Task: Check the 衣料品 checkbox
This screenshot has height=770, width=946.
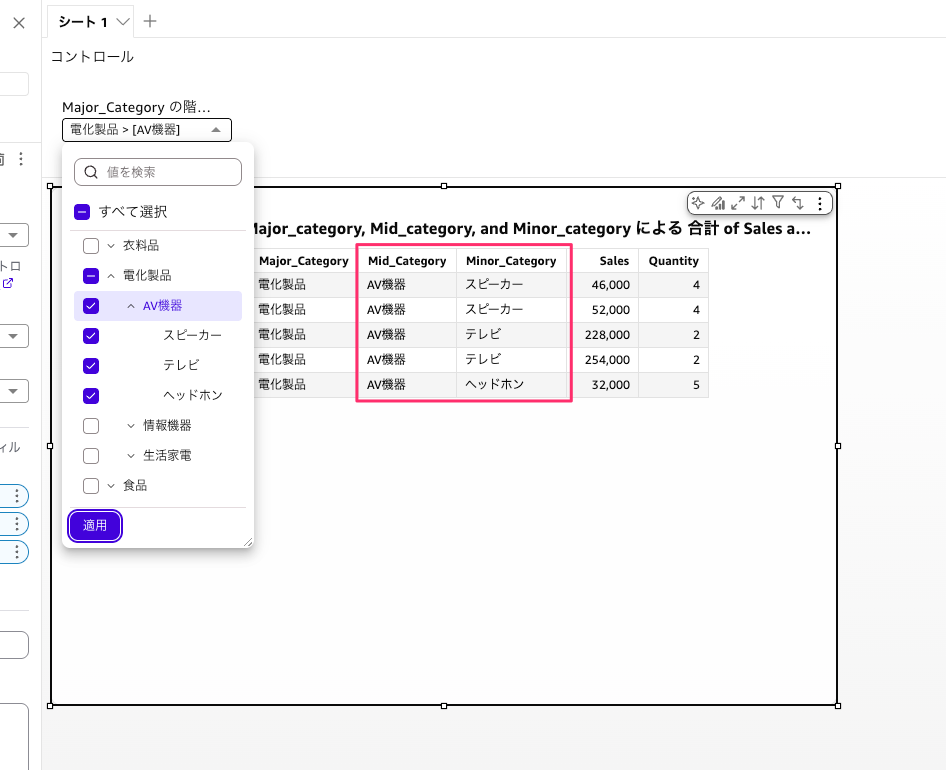Action: point(91,246)
